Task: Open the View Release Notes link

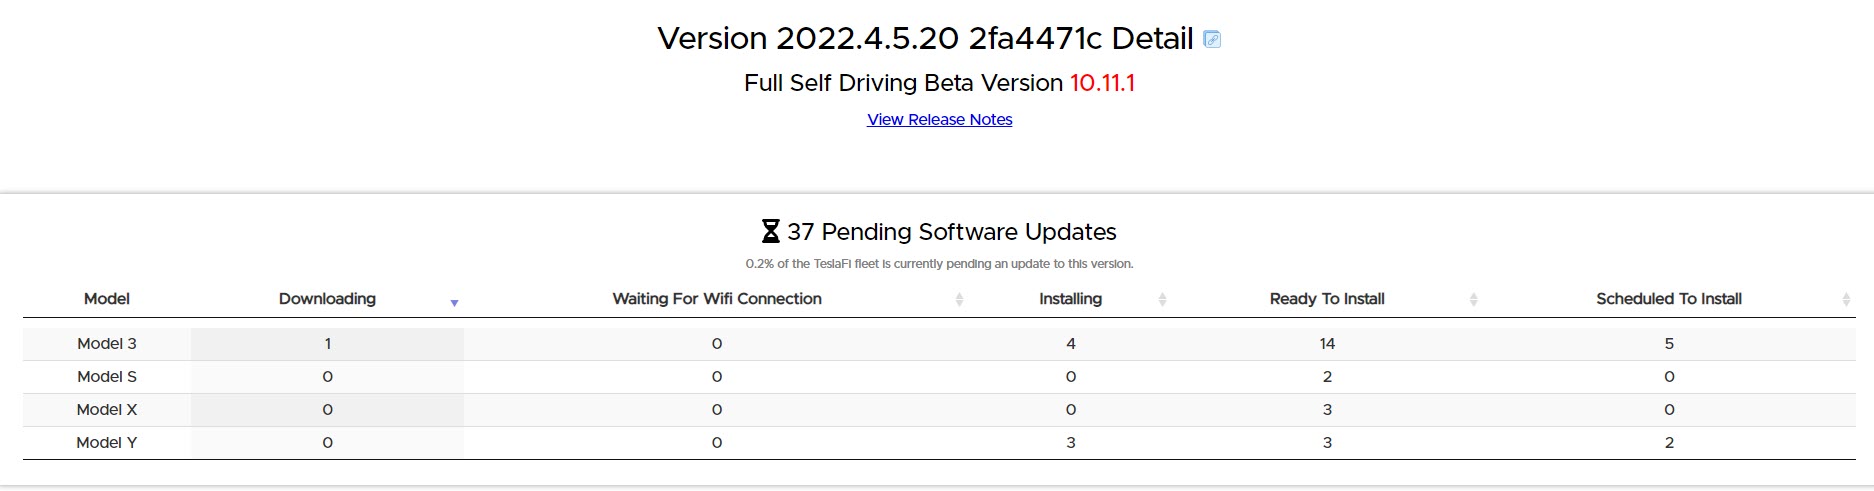Action: [x=939, y=119]
